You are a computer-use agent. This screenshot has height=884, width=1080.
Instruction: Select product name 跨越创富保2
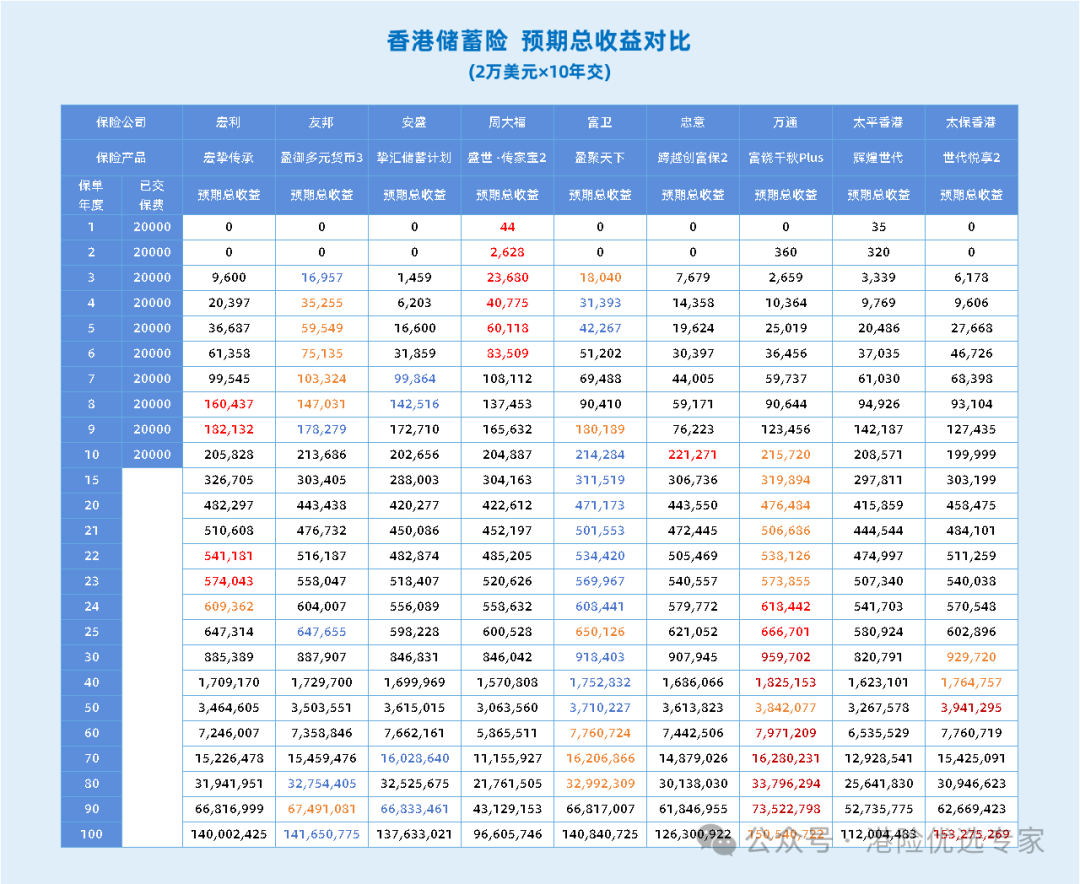coord(693,157)
